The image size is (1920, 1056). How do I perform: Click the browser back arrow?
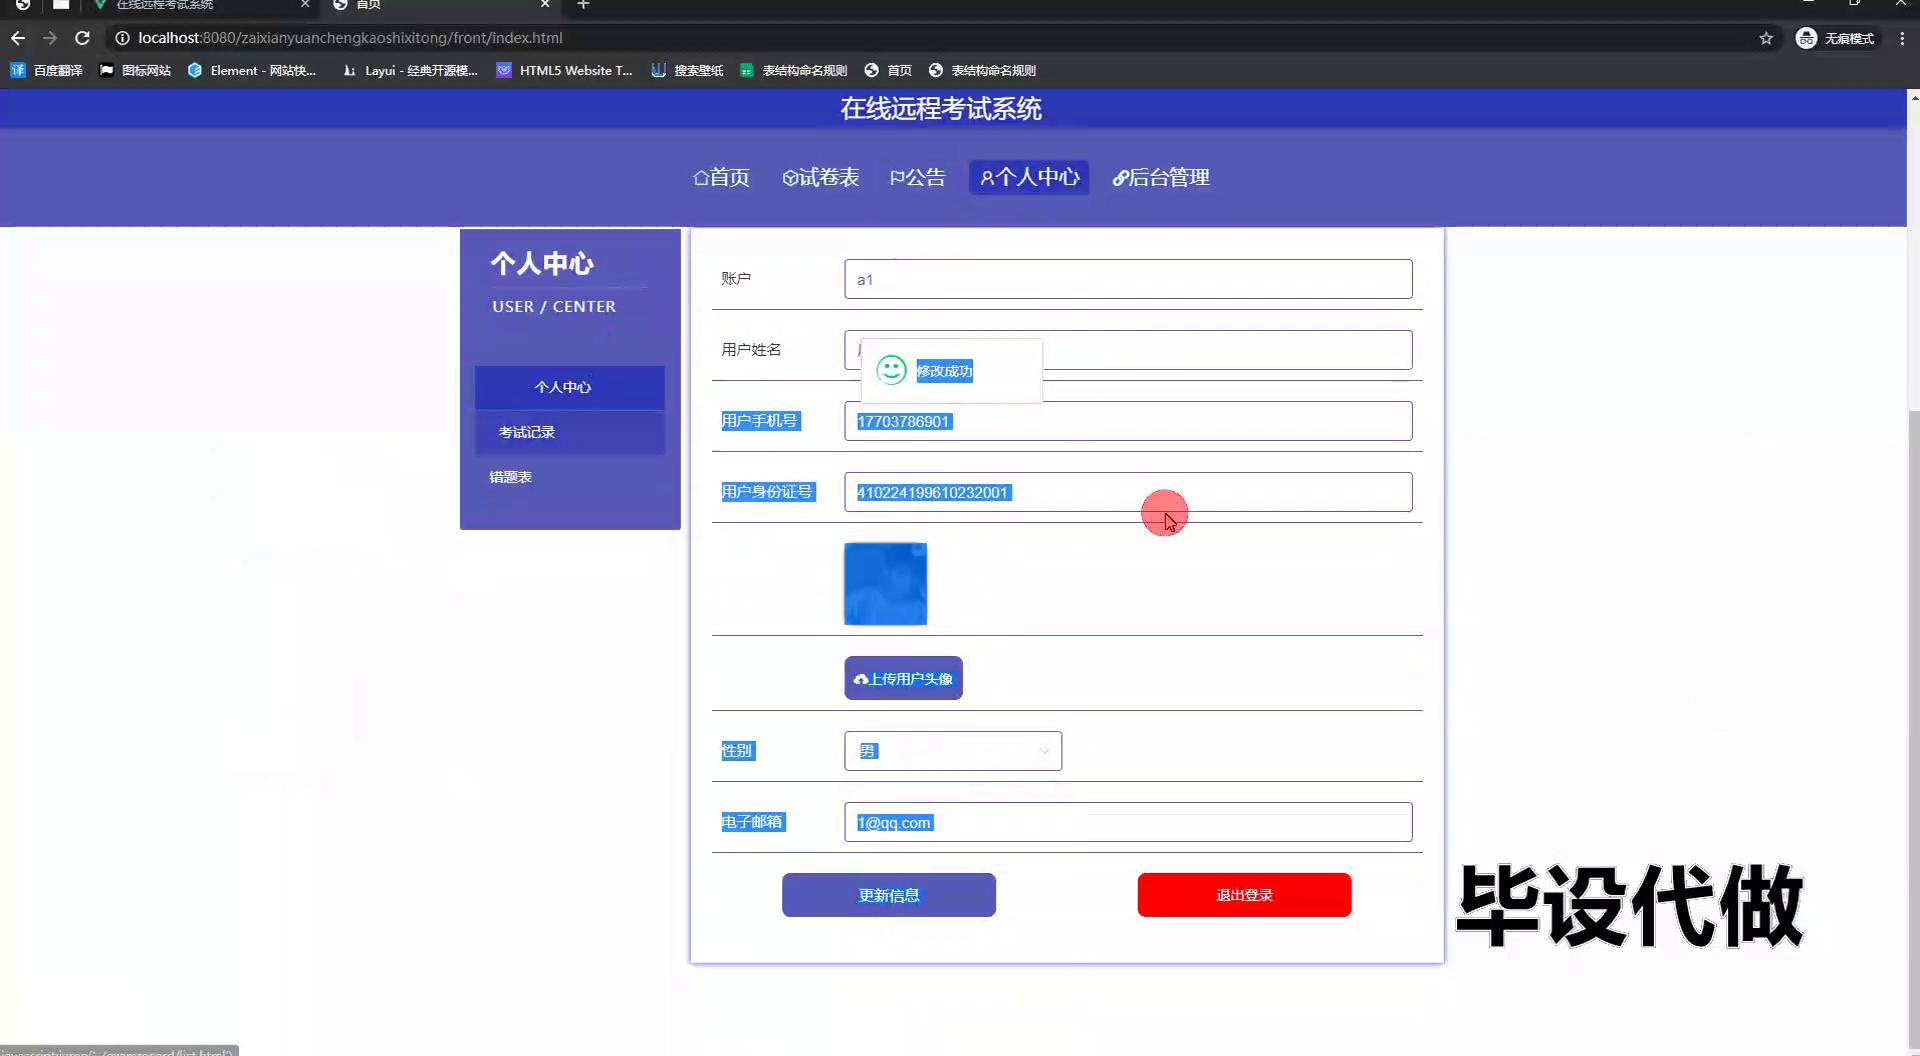(x=18, y=38)
